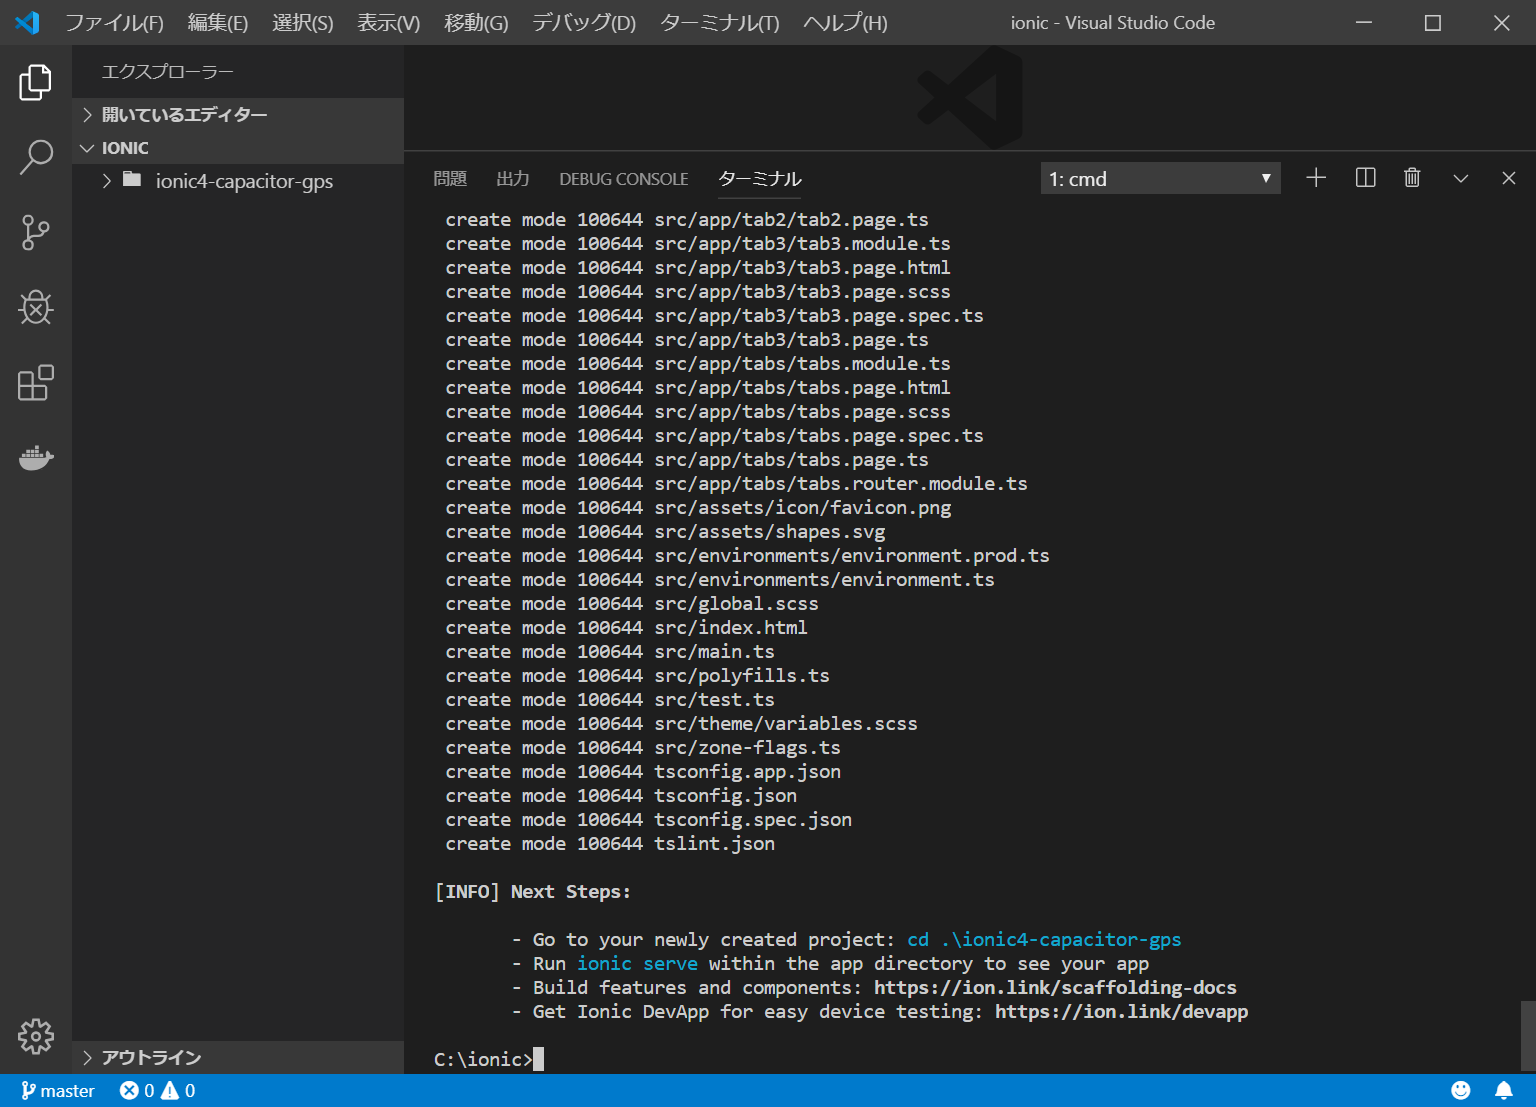
Task: Open the terminal selector dropdown '1: cmd'
Action: pos(1160,179)
